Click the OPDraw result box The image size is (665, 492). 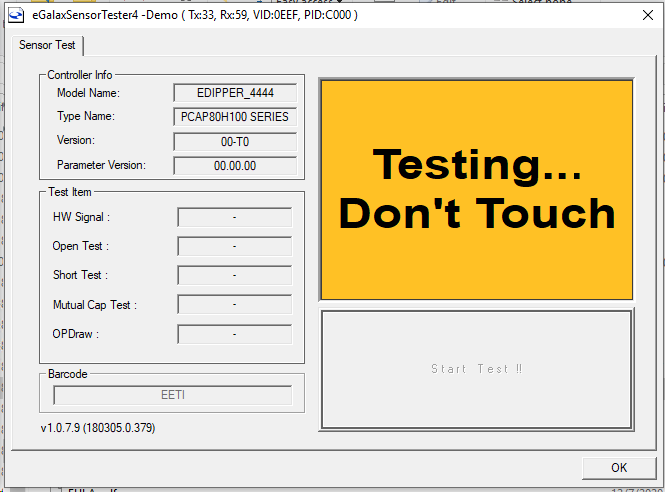click(x=235, y=334)
